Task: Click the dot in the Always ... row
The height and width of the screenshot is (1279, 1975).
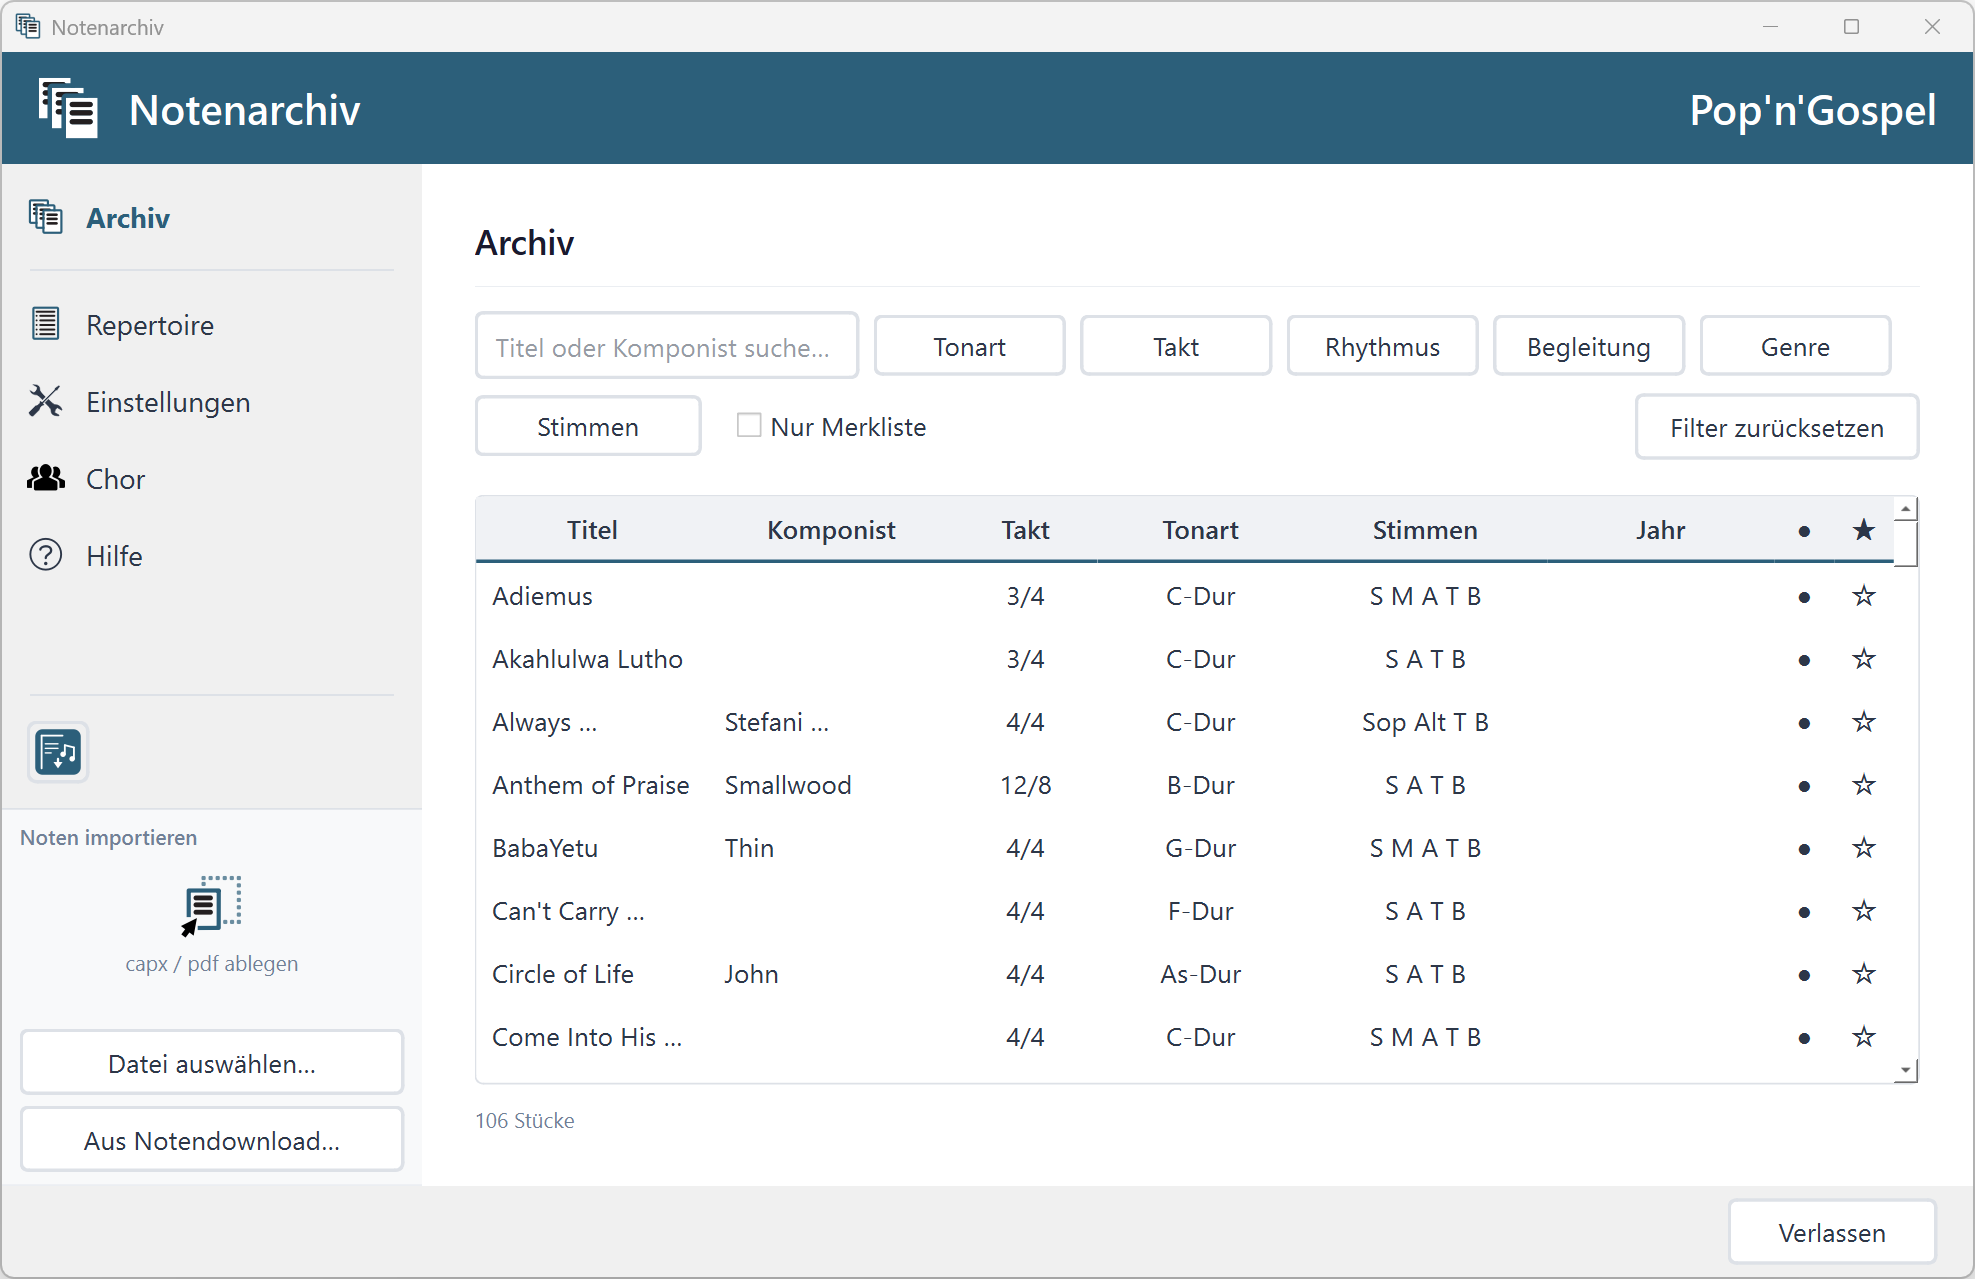Action: point(1804,723)
